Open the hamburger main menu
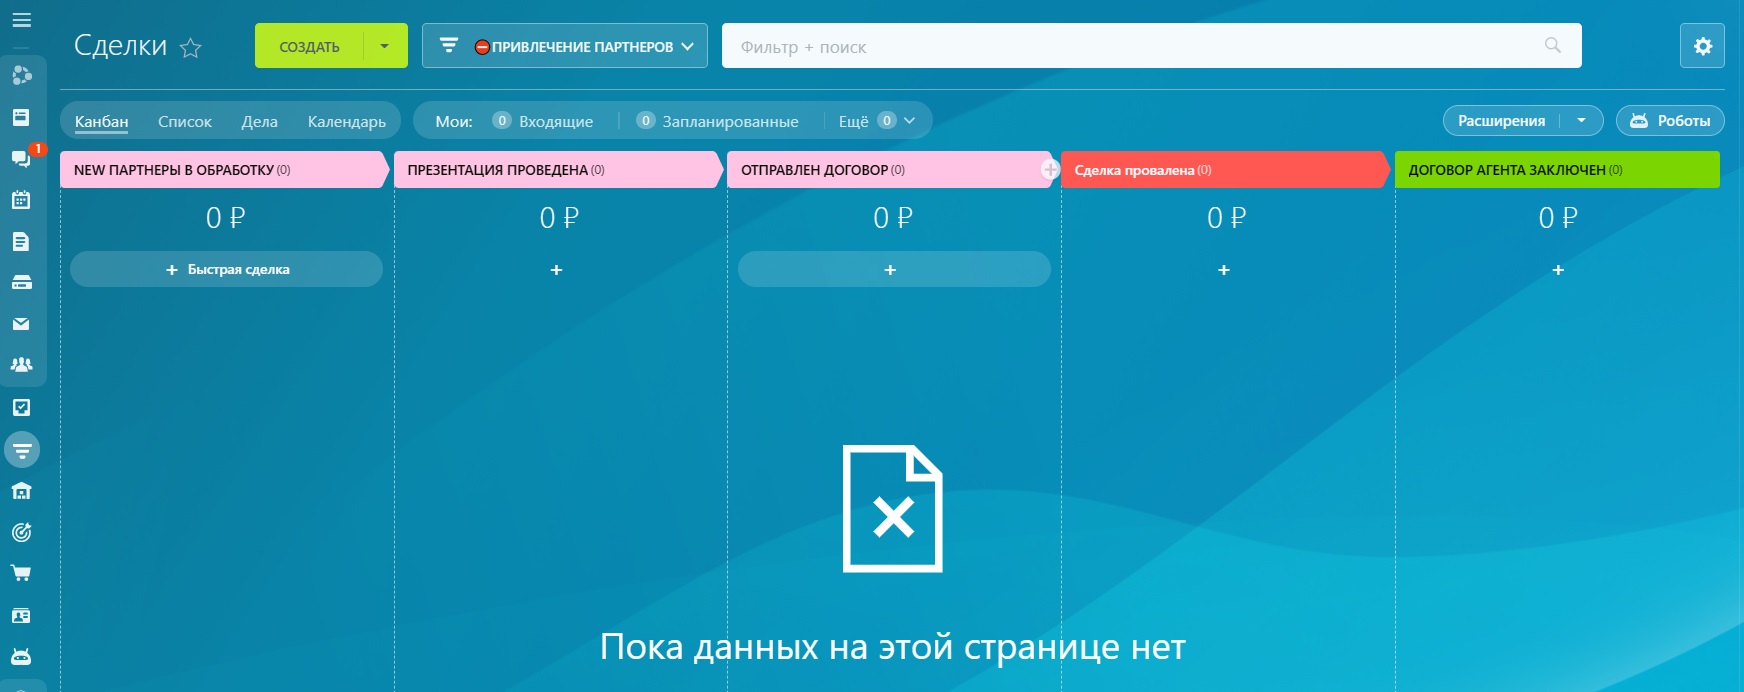Image resolution: width=1744 pixels, height=692 pixels. 21,20
